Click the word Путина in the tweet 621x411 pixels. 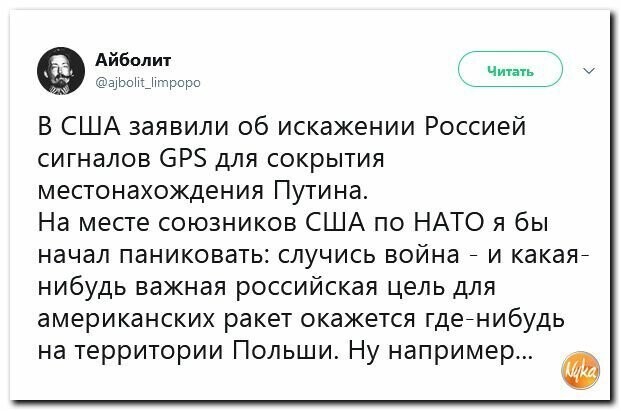321,191
